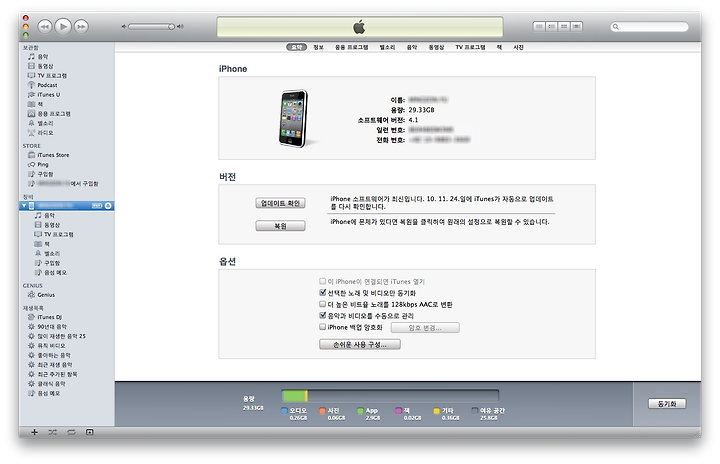Viewport: 720px width, 464px height.
Task: Click the yellow 기타 legend swatch
Action: pyautogui.click(x=437, y=411)
